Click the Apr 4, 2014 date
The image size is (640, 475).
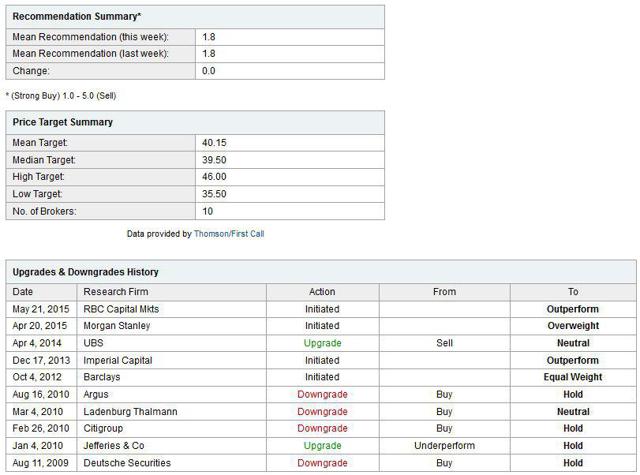pyautogui.click(x=37, y=343)
